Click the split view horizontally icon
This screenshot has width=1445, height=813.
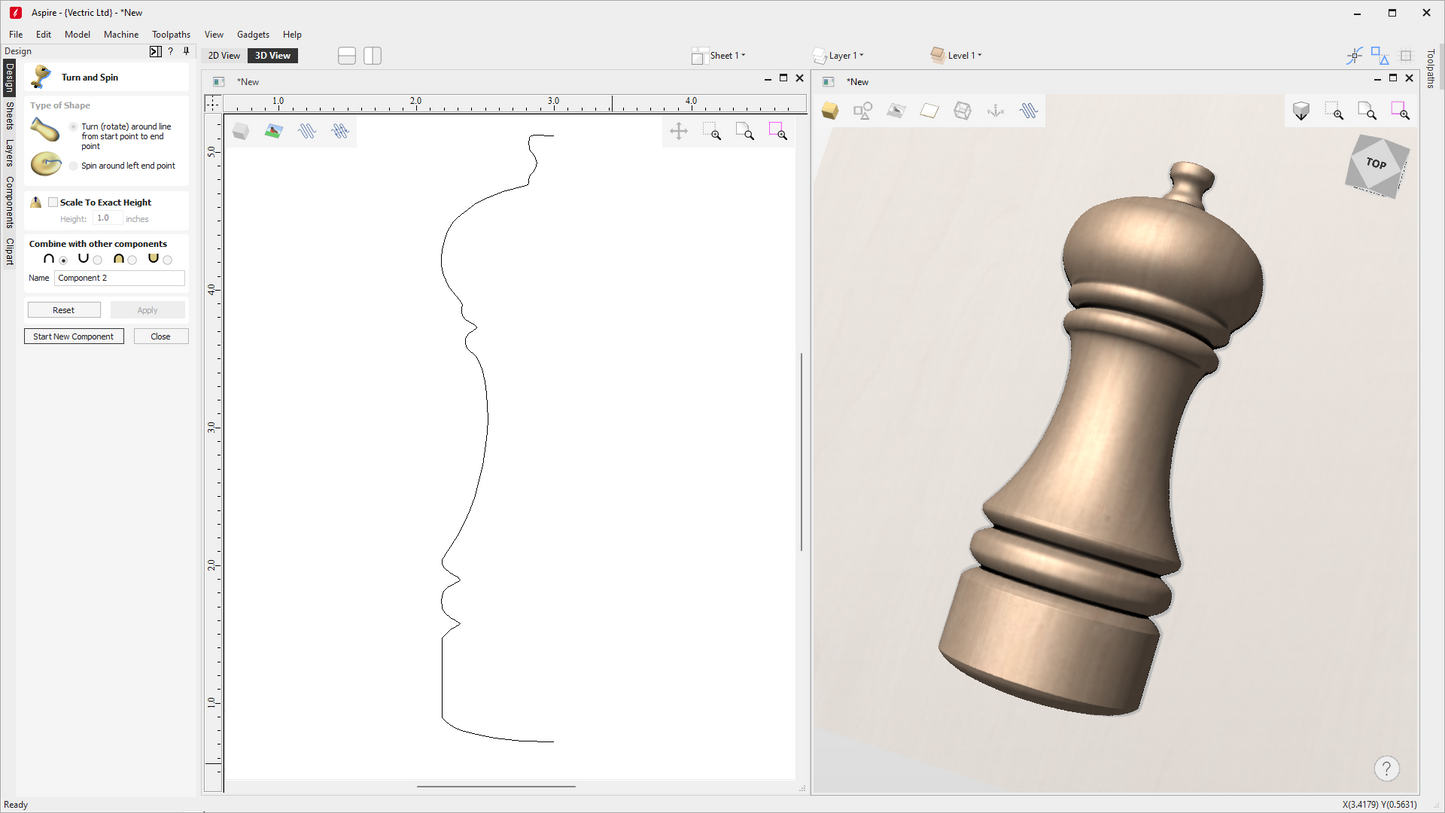[x=347, y=56]
